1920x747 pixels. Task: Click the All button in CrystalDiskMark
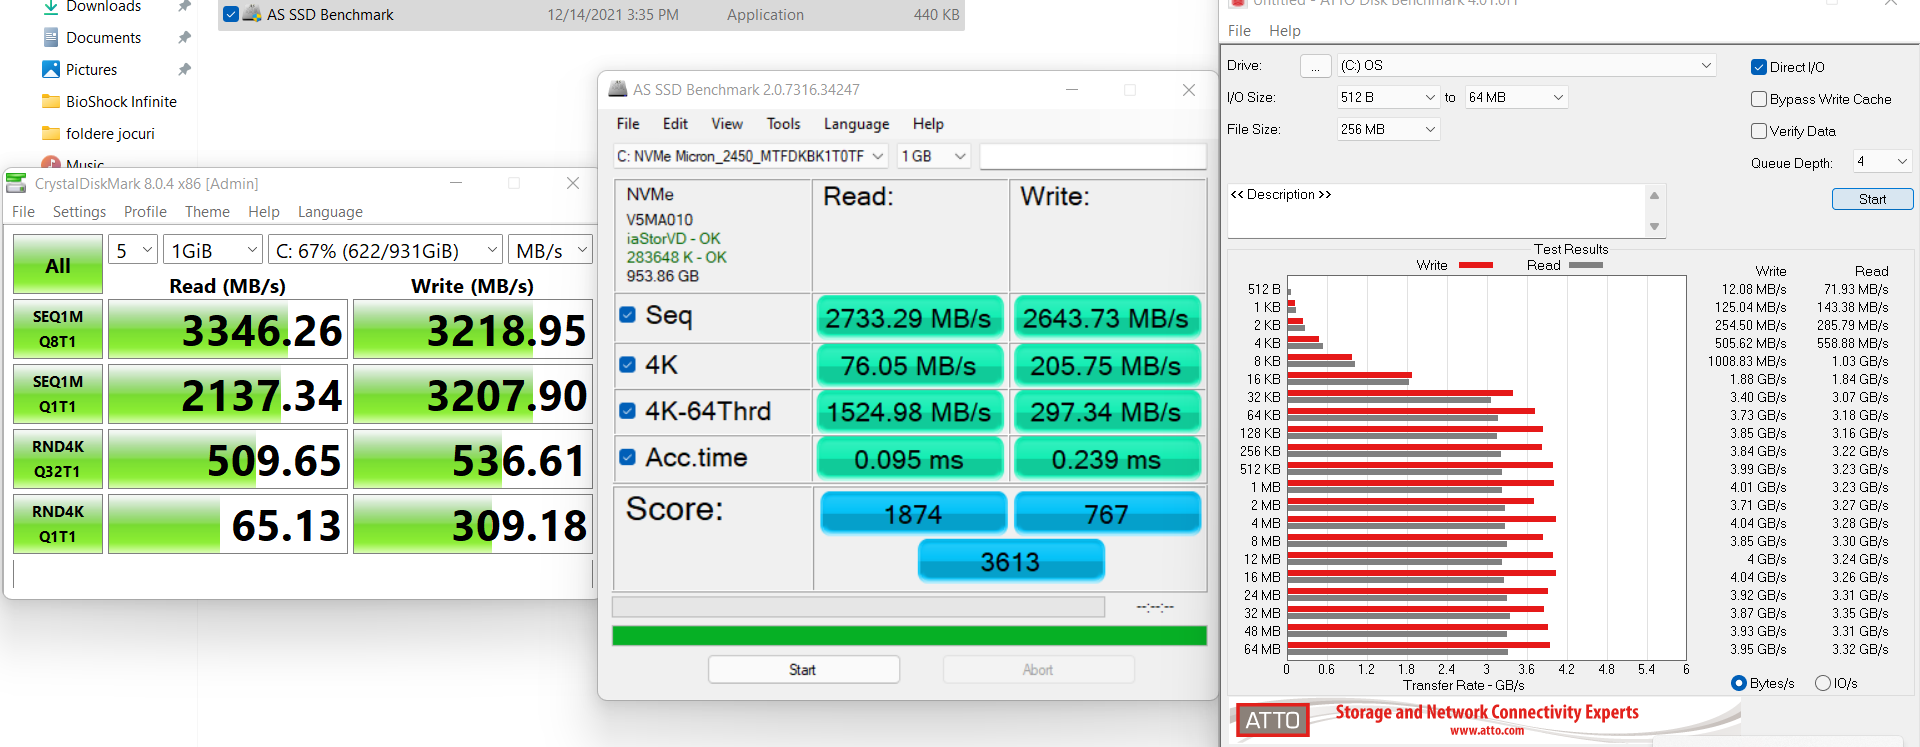(x=58, y=265)
